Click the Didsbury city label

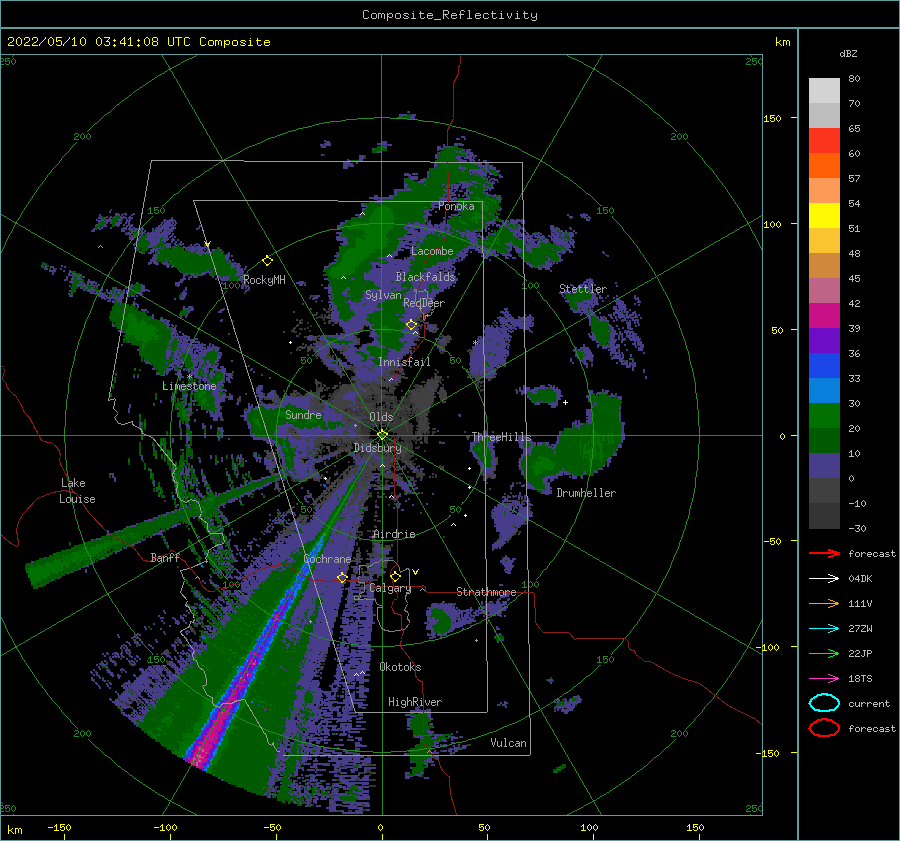378,448
